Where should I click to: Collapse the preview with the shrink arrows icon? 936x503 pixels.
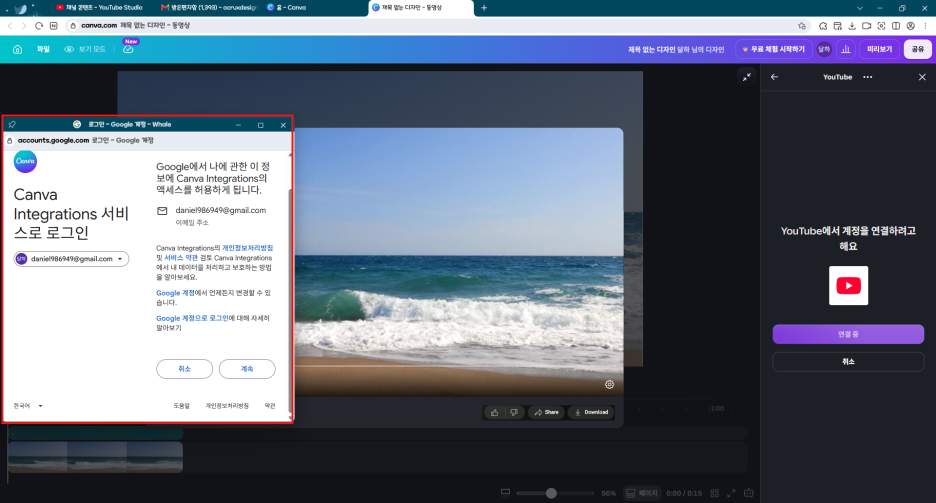[x=747, y=78]
